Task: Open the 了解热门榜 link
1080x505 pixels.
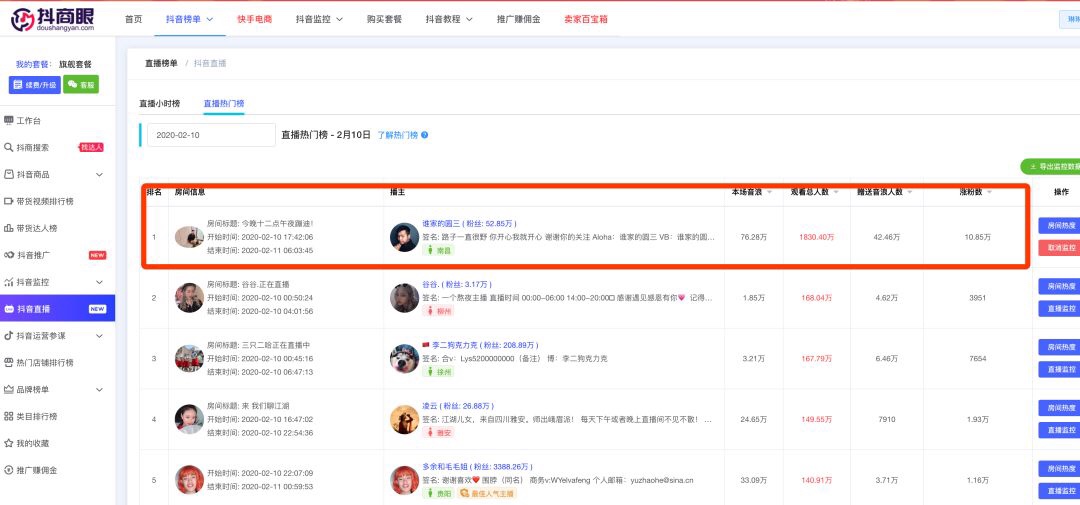Action: pyautogui.click(x=397, y=135)
